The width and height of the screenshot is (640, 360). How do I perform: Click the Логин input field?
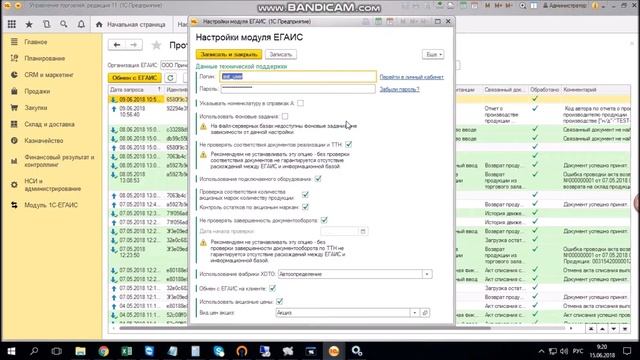[x=298, y=76]
